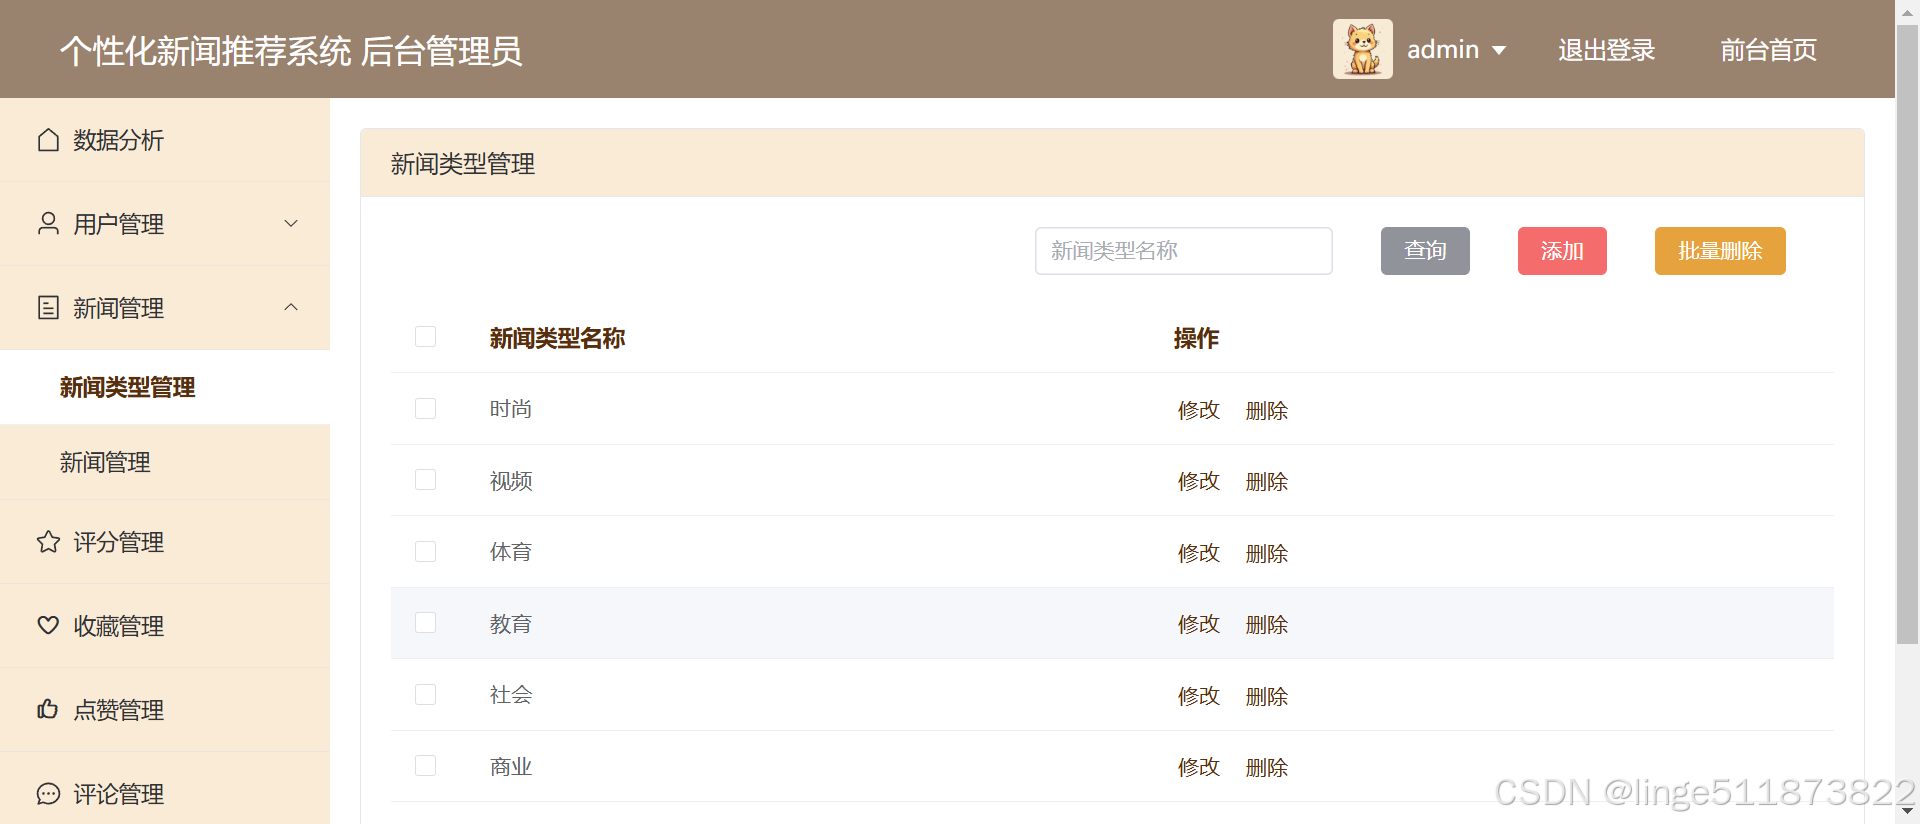The width and height of the screenshot is (1920, 824).
Task: Click the 操作 column header
Action: point(1196,338)
